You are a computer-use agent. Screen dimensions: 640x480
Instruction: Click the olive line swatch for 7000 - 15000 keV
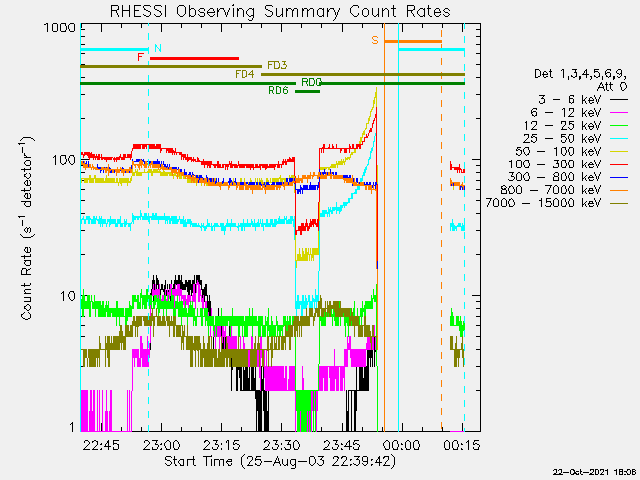pyautogui.click(x=619, y=203)
